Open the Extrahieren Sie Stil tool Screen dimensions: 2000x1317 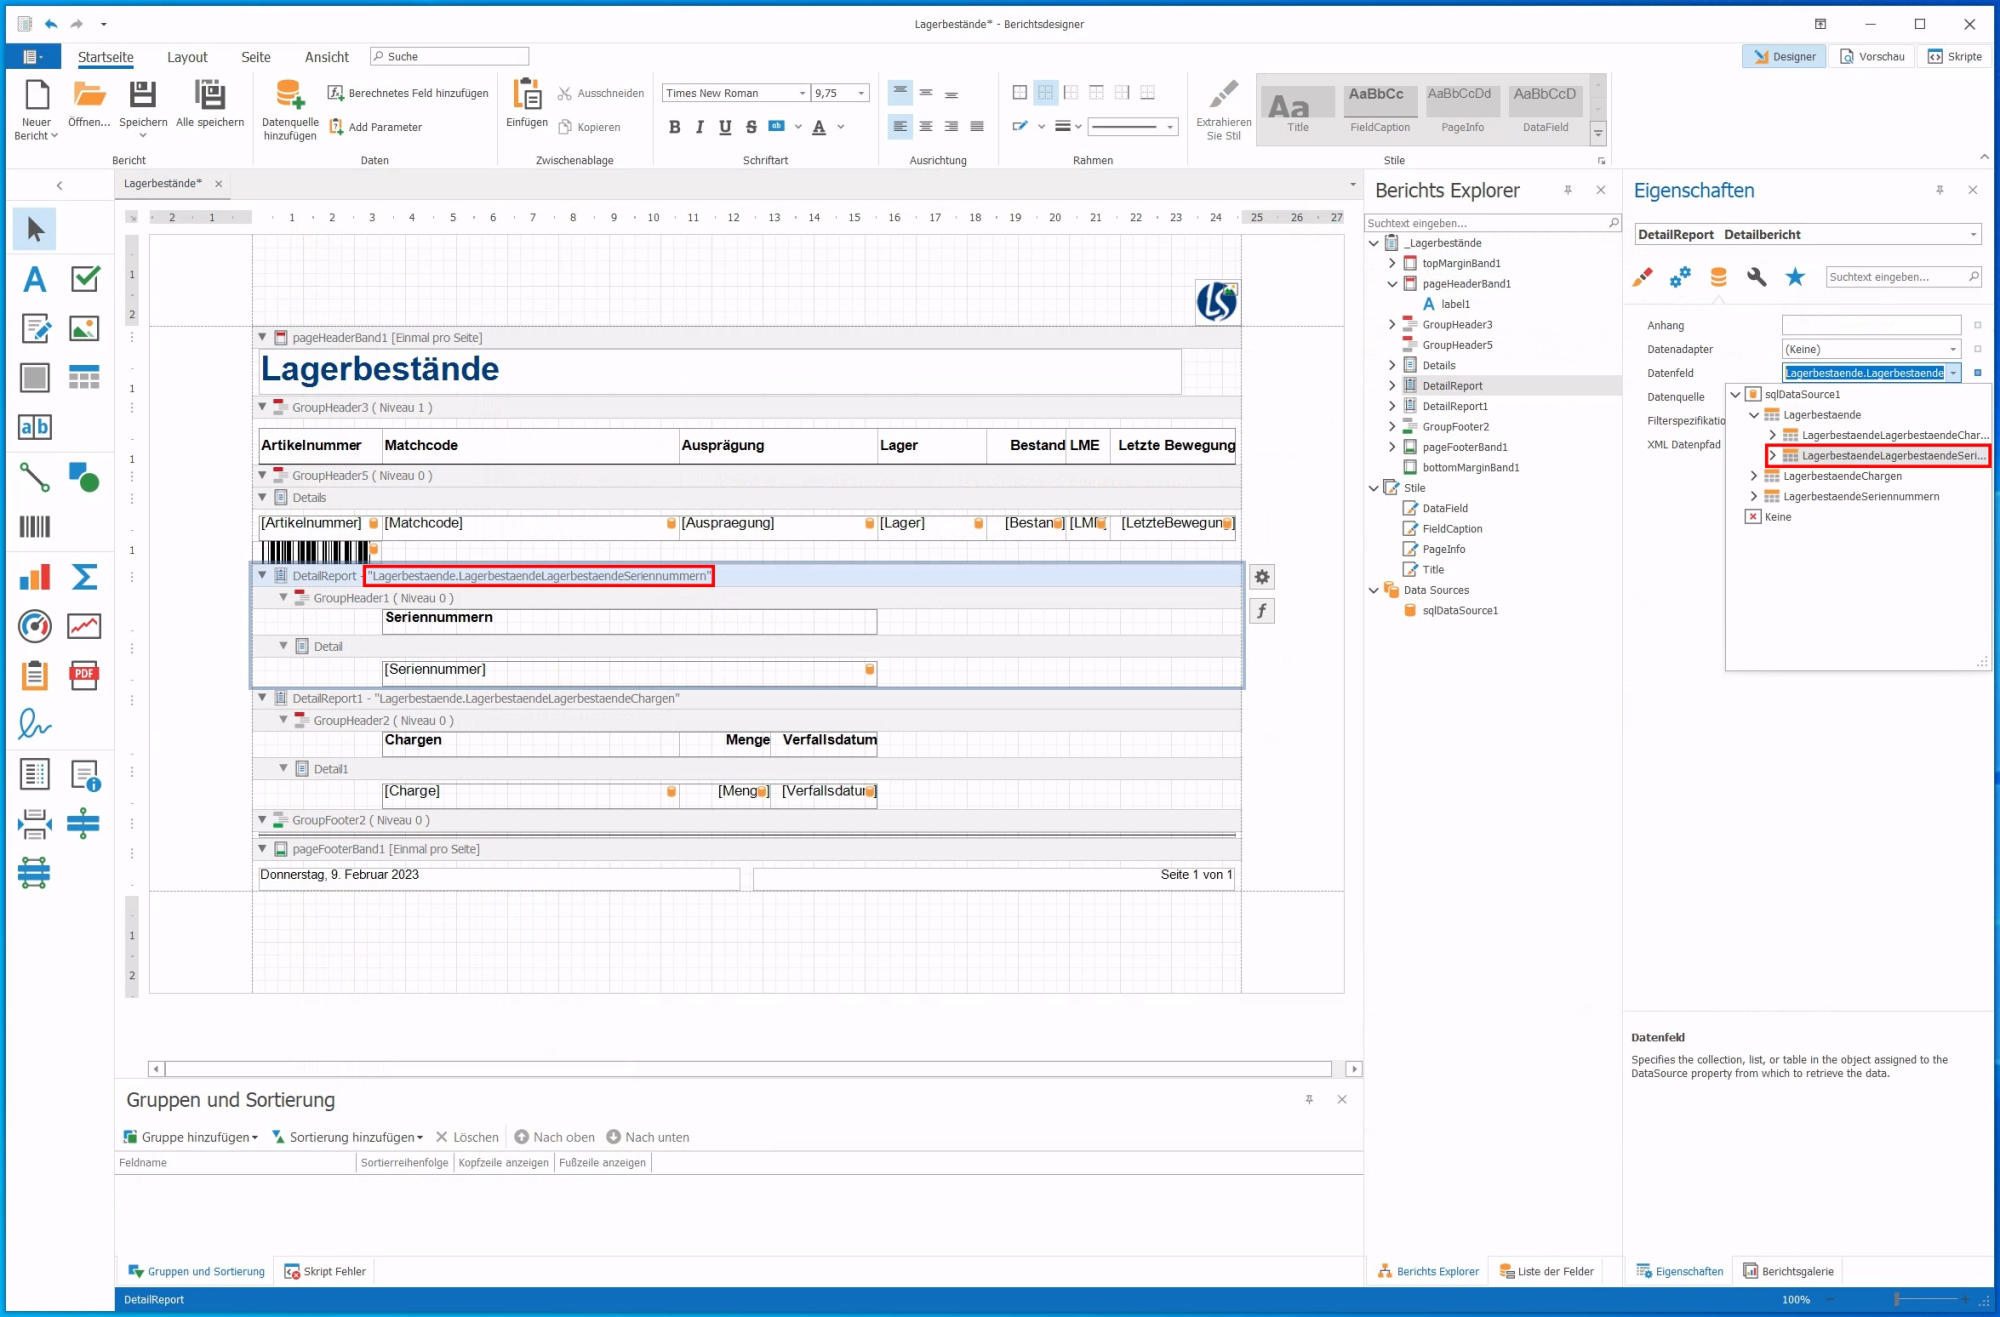click(x=1223, y=95)
